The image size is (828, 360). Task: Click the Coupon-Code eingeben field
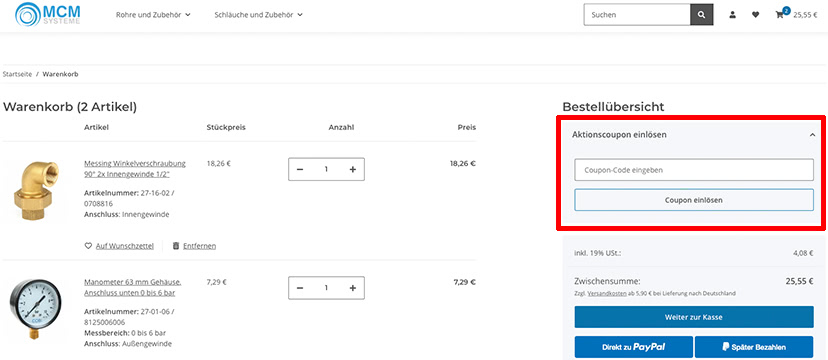pyautogui.click(x=694, y=170)
